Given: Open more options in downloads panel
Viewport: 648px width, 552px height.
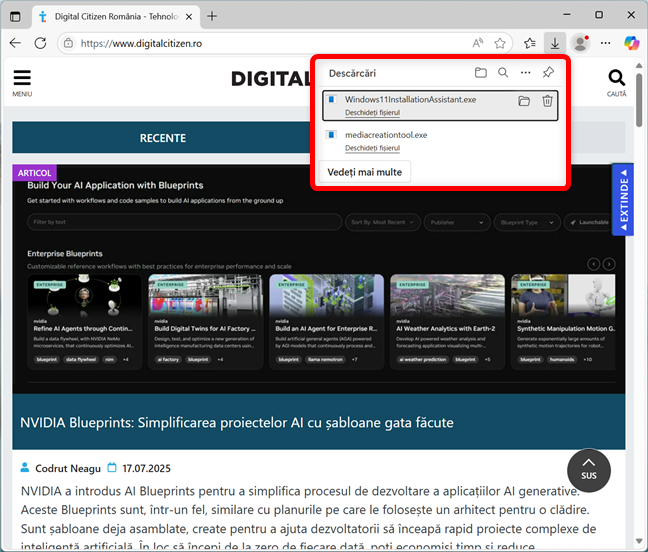Looking at the screenshot, I should (x=526, y=73).
